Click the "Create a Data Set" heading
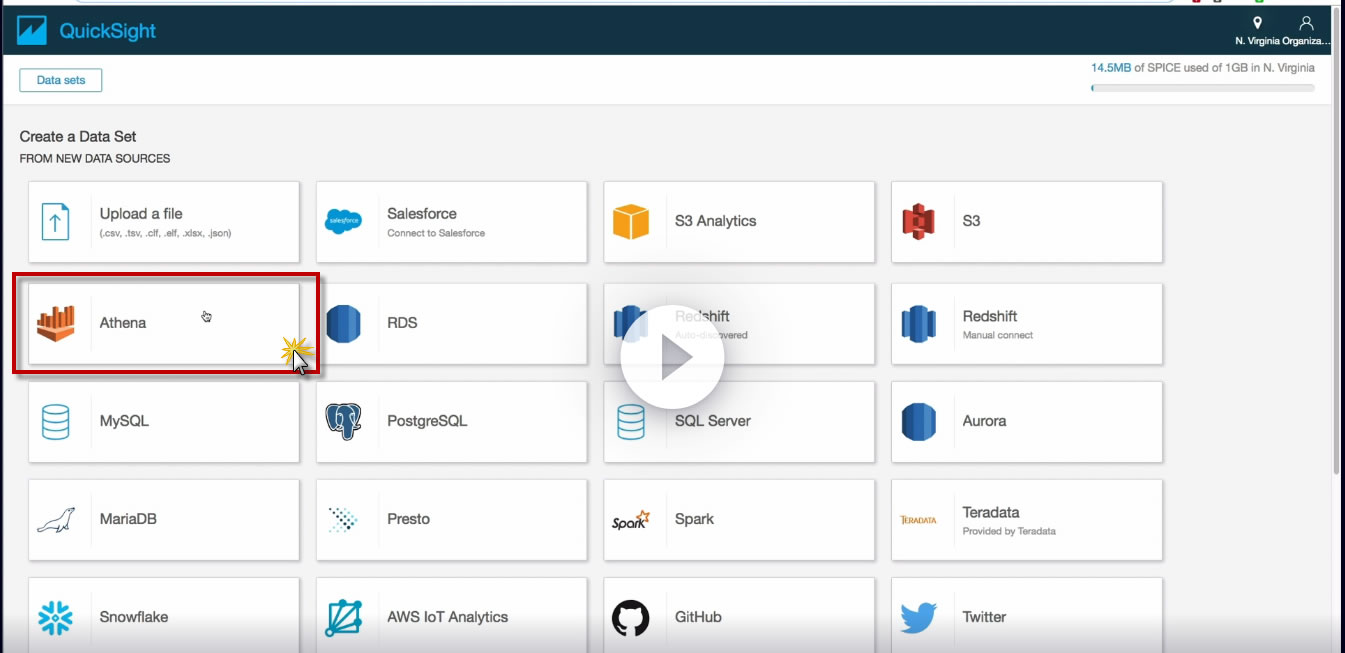The image size is (1345, 653). (x=78, y=136)
